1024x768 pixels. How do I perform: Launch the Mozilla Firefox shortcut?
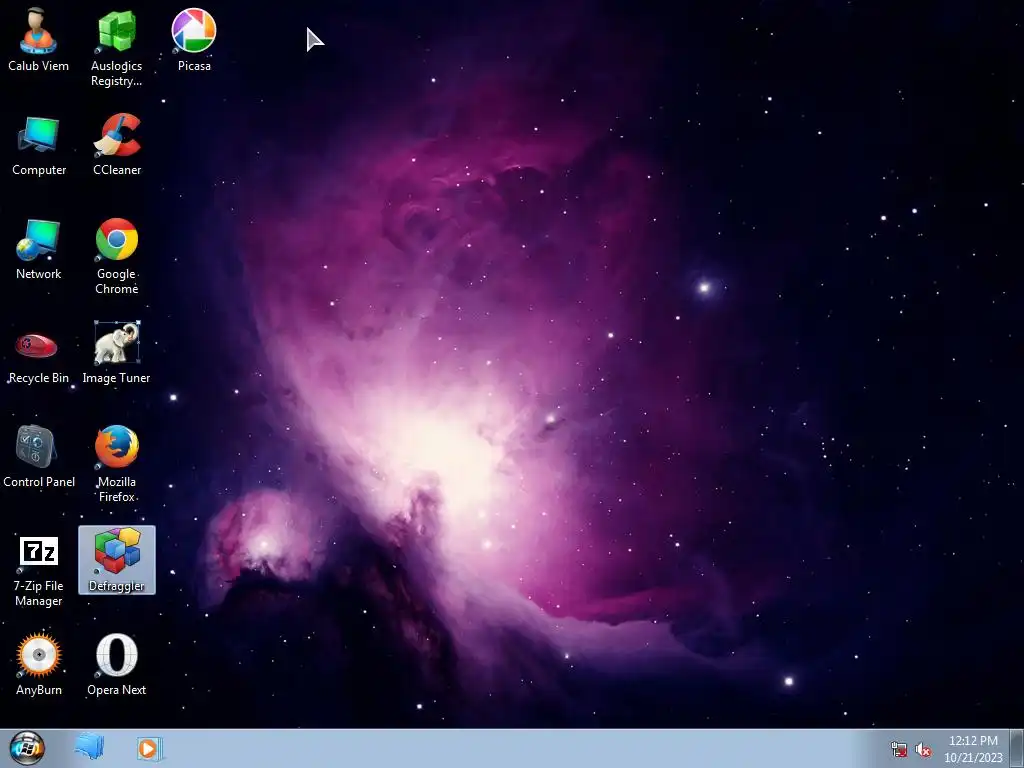tap(117, 464)
